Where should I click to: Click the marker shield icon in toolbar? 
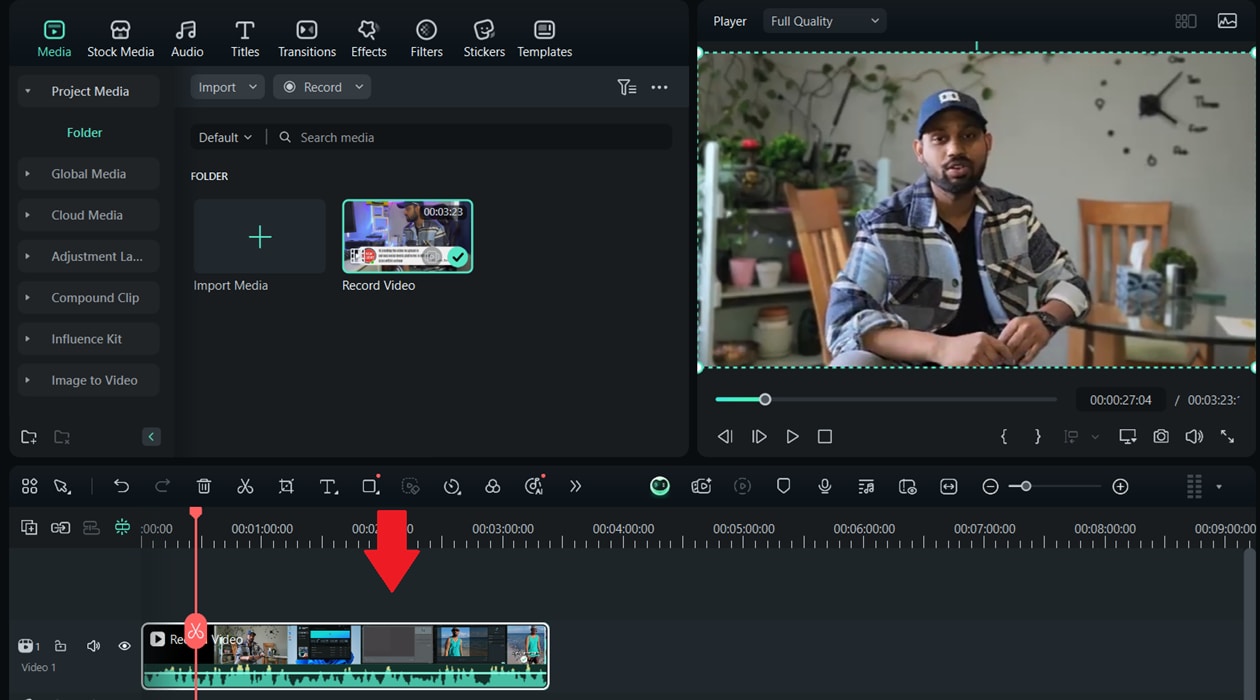(783, 487)
